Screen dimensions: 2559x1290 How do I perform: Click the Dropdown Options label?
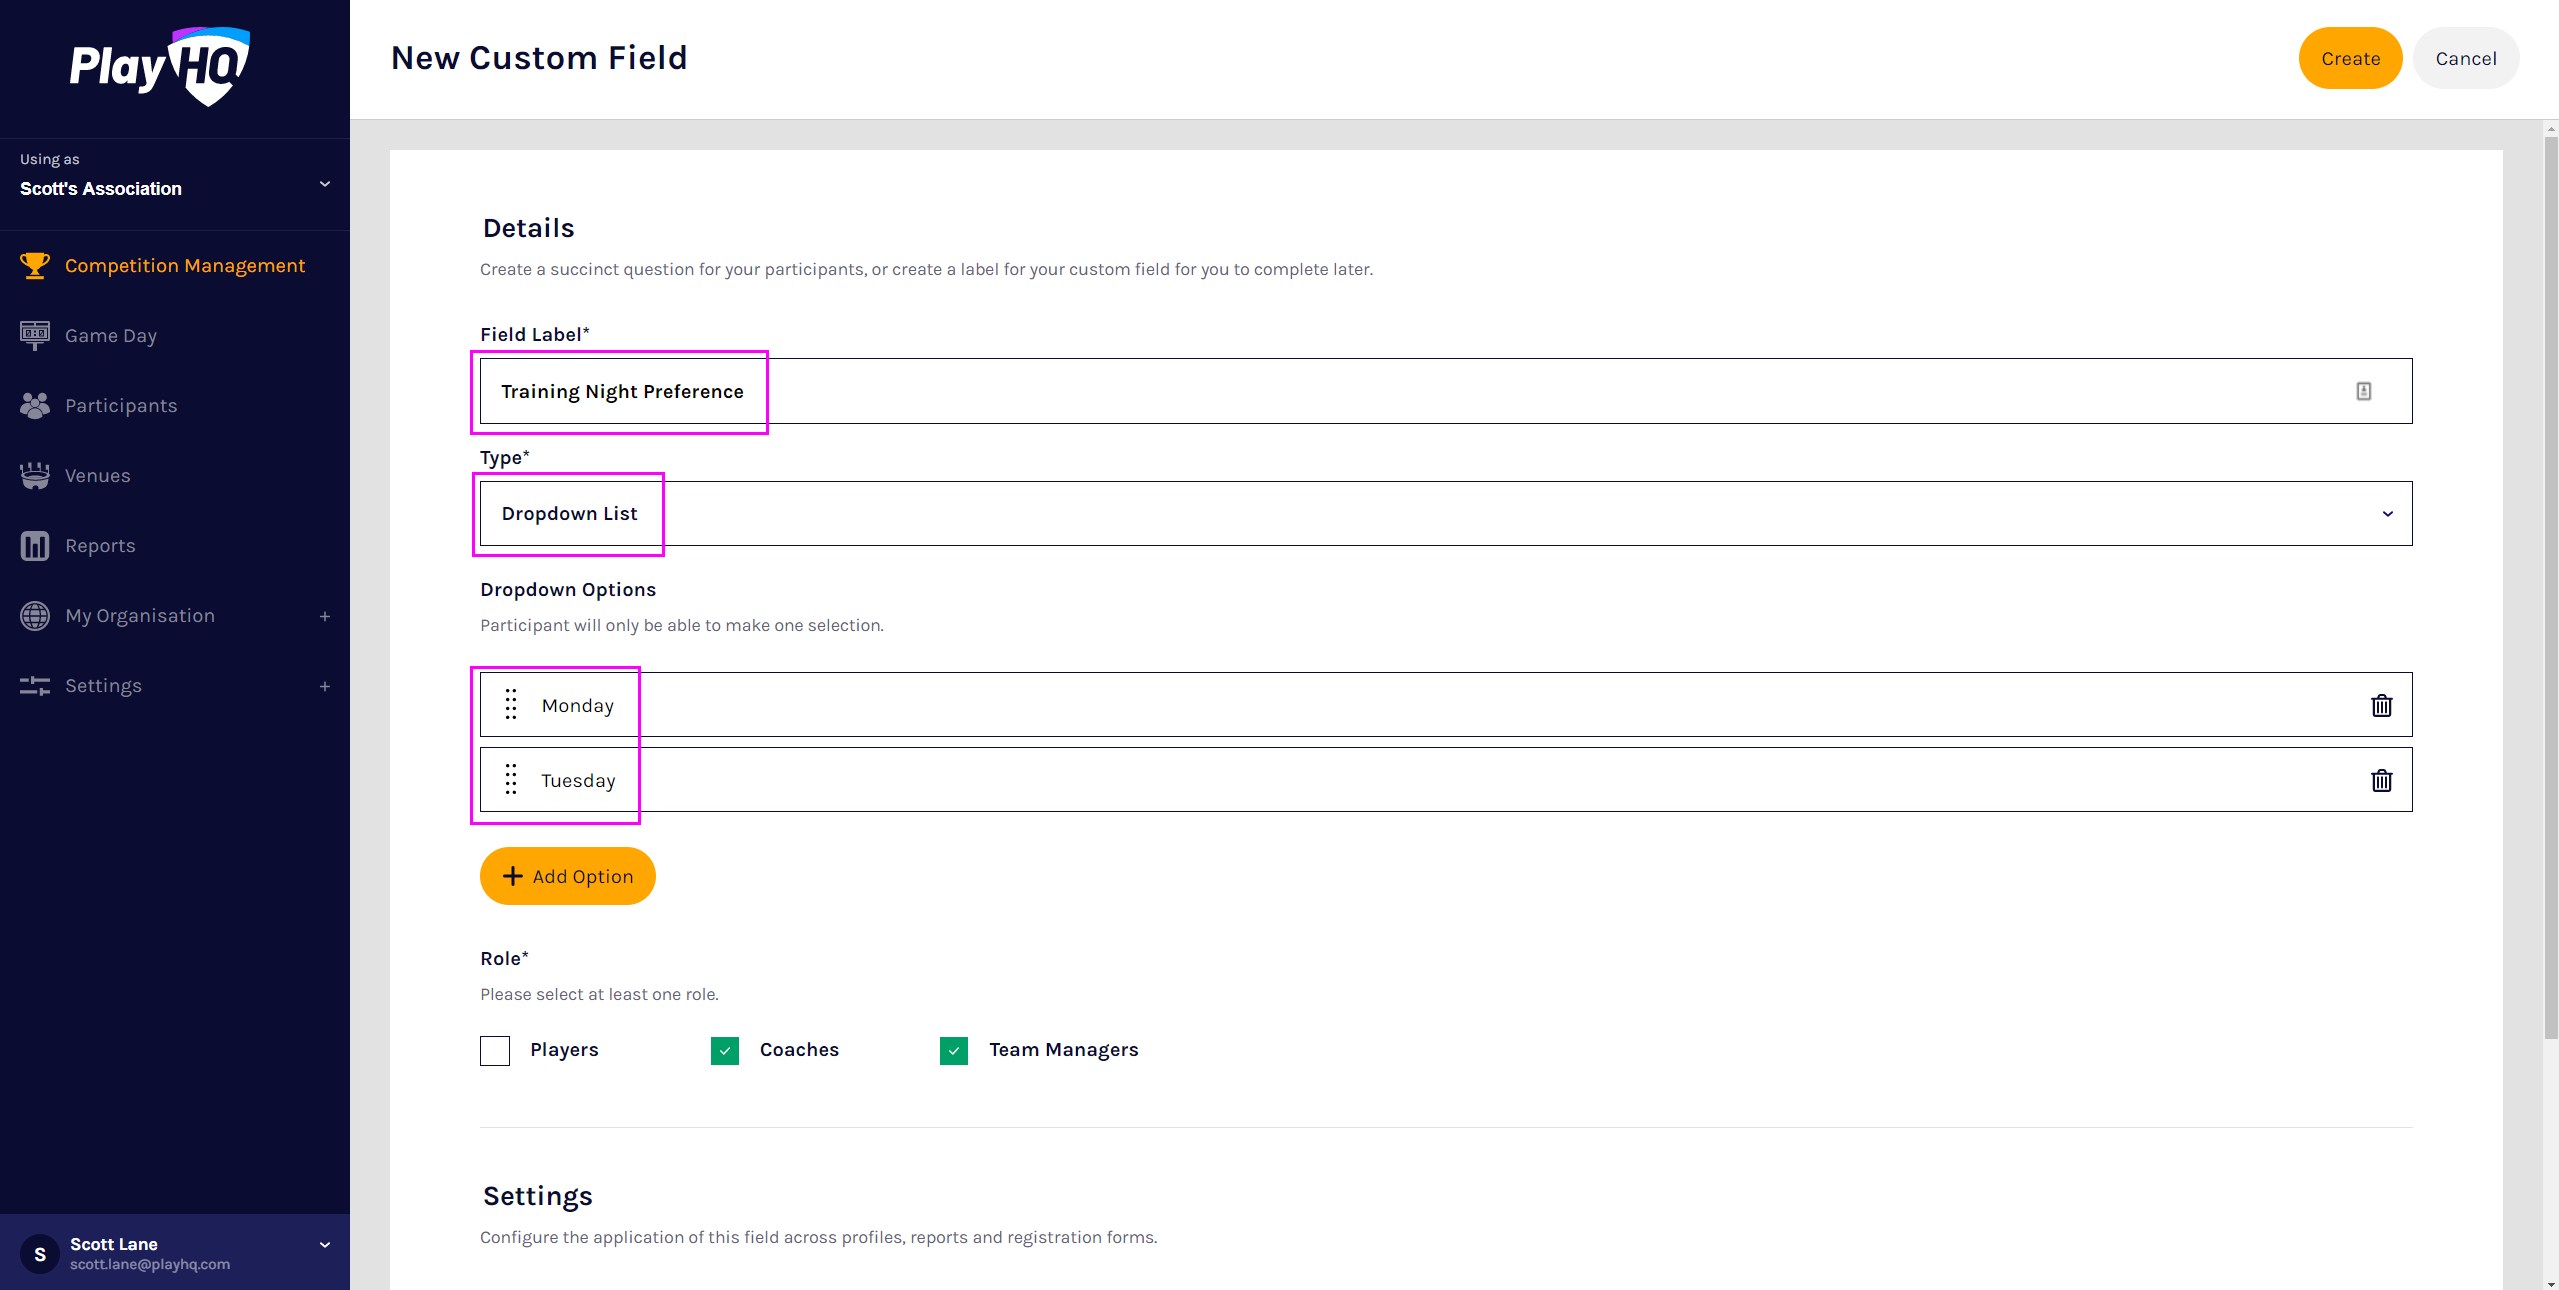[x=568, y=589]
